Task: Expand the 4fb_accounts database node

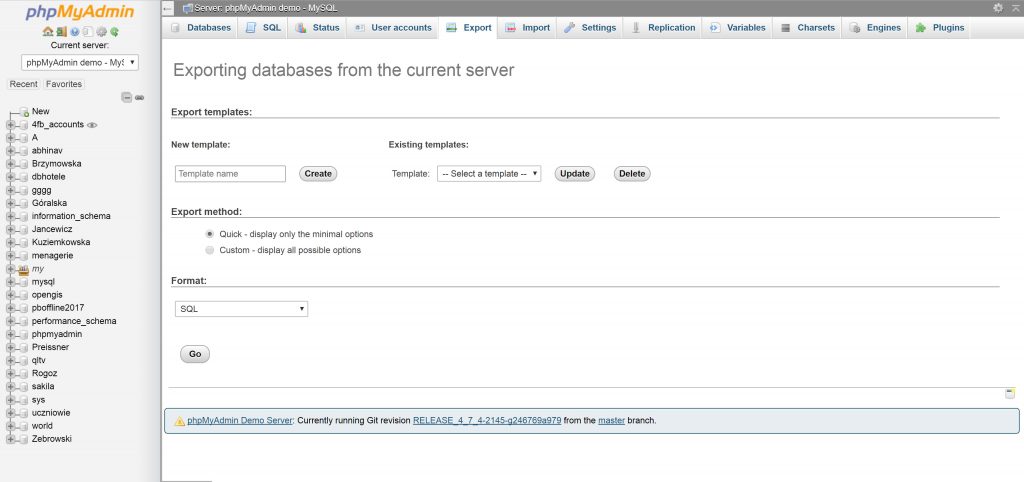Action: pos(10,125)
